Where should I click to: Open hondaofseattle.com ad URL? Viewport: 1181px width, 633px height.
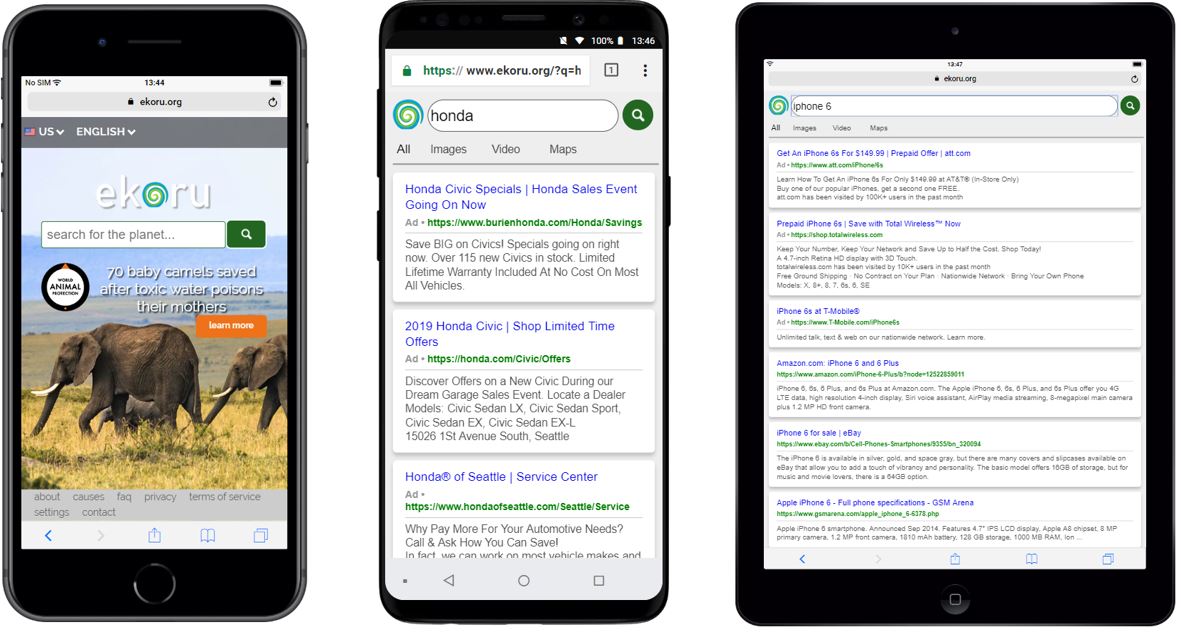pyautogui.click(x=517, y=507)
